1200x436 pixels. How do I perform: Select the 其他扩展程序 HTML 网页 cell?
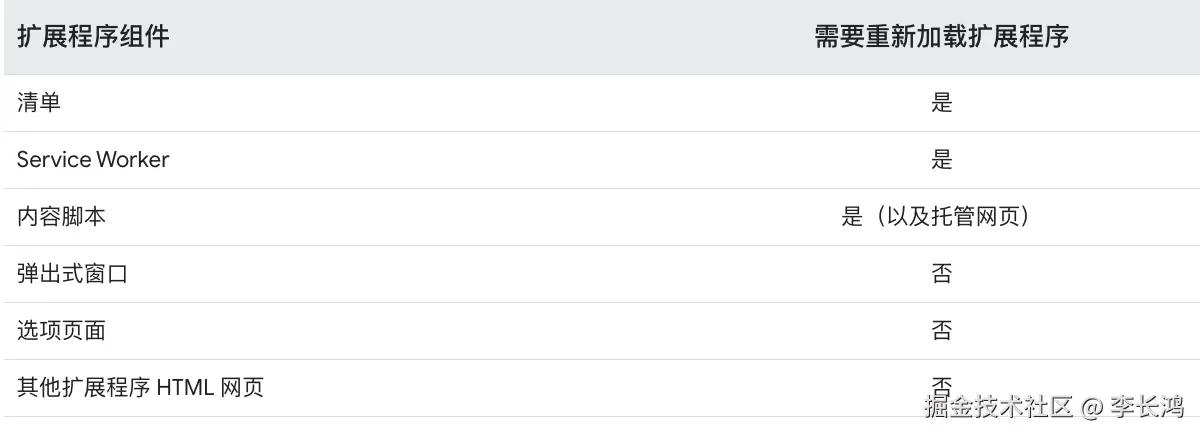pos(140,387)
